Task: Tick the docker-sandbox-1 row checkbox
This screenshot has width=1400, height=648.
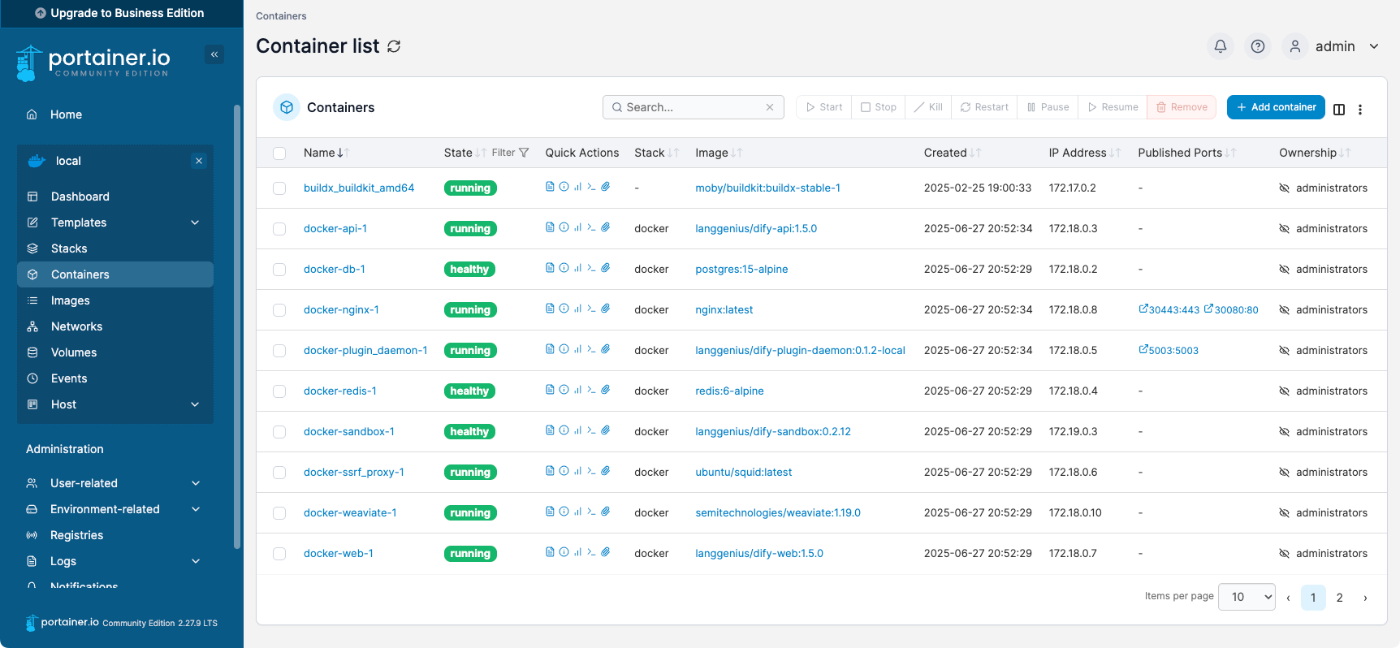Action: tap(280, 432)
